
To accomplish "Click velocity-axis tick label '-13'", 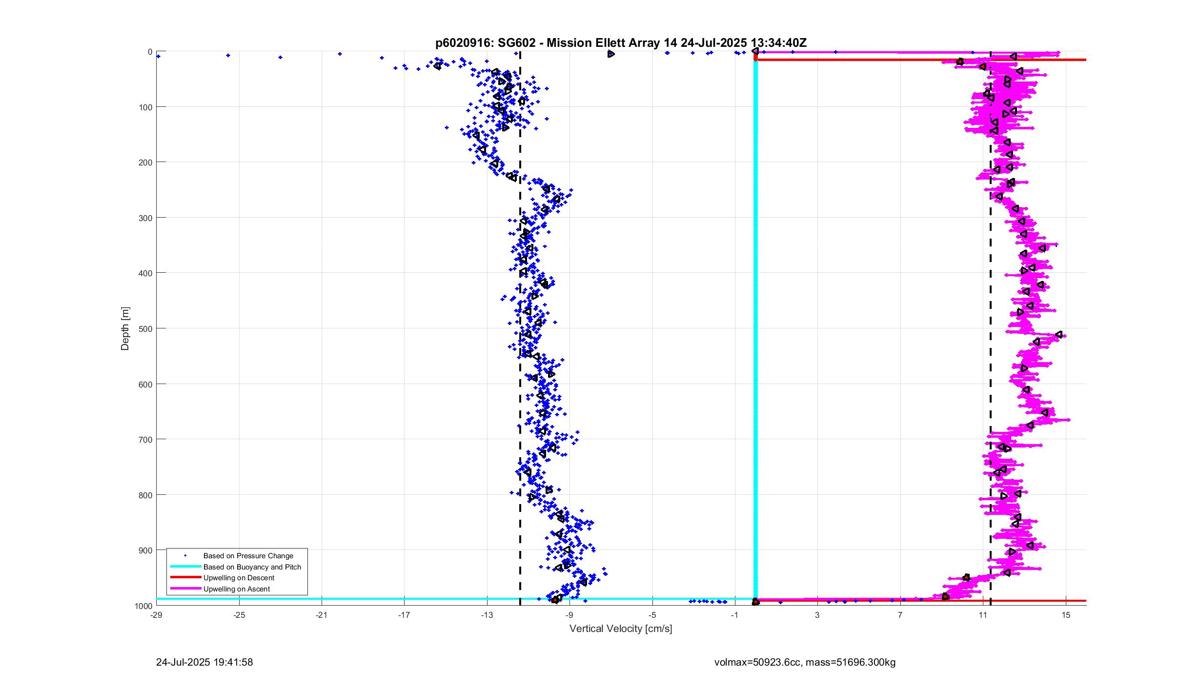I will pos(487,615).
